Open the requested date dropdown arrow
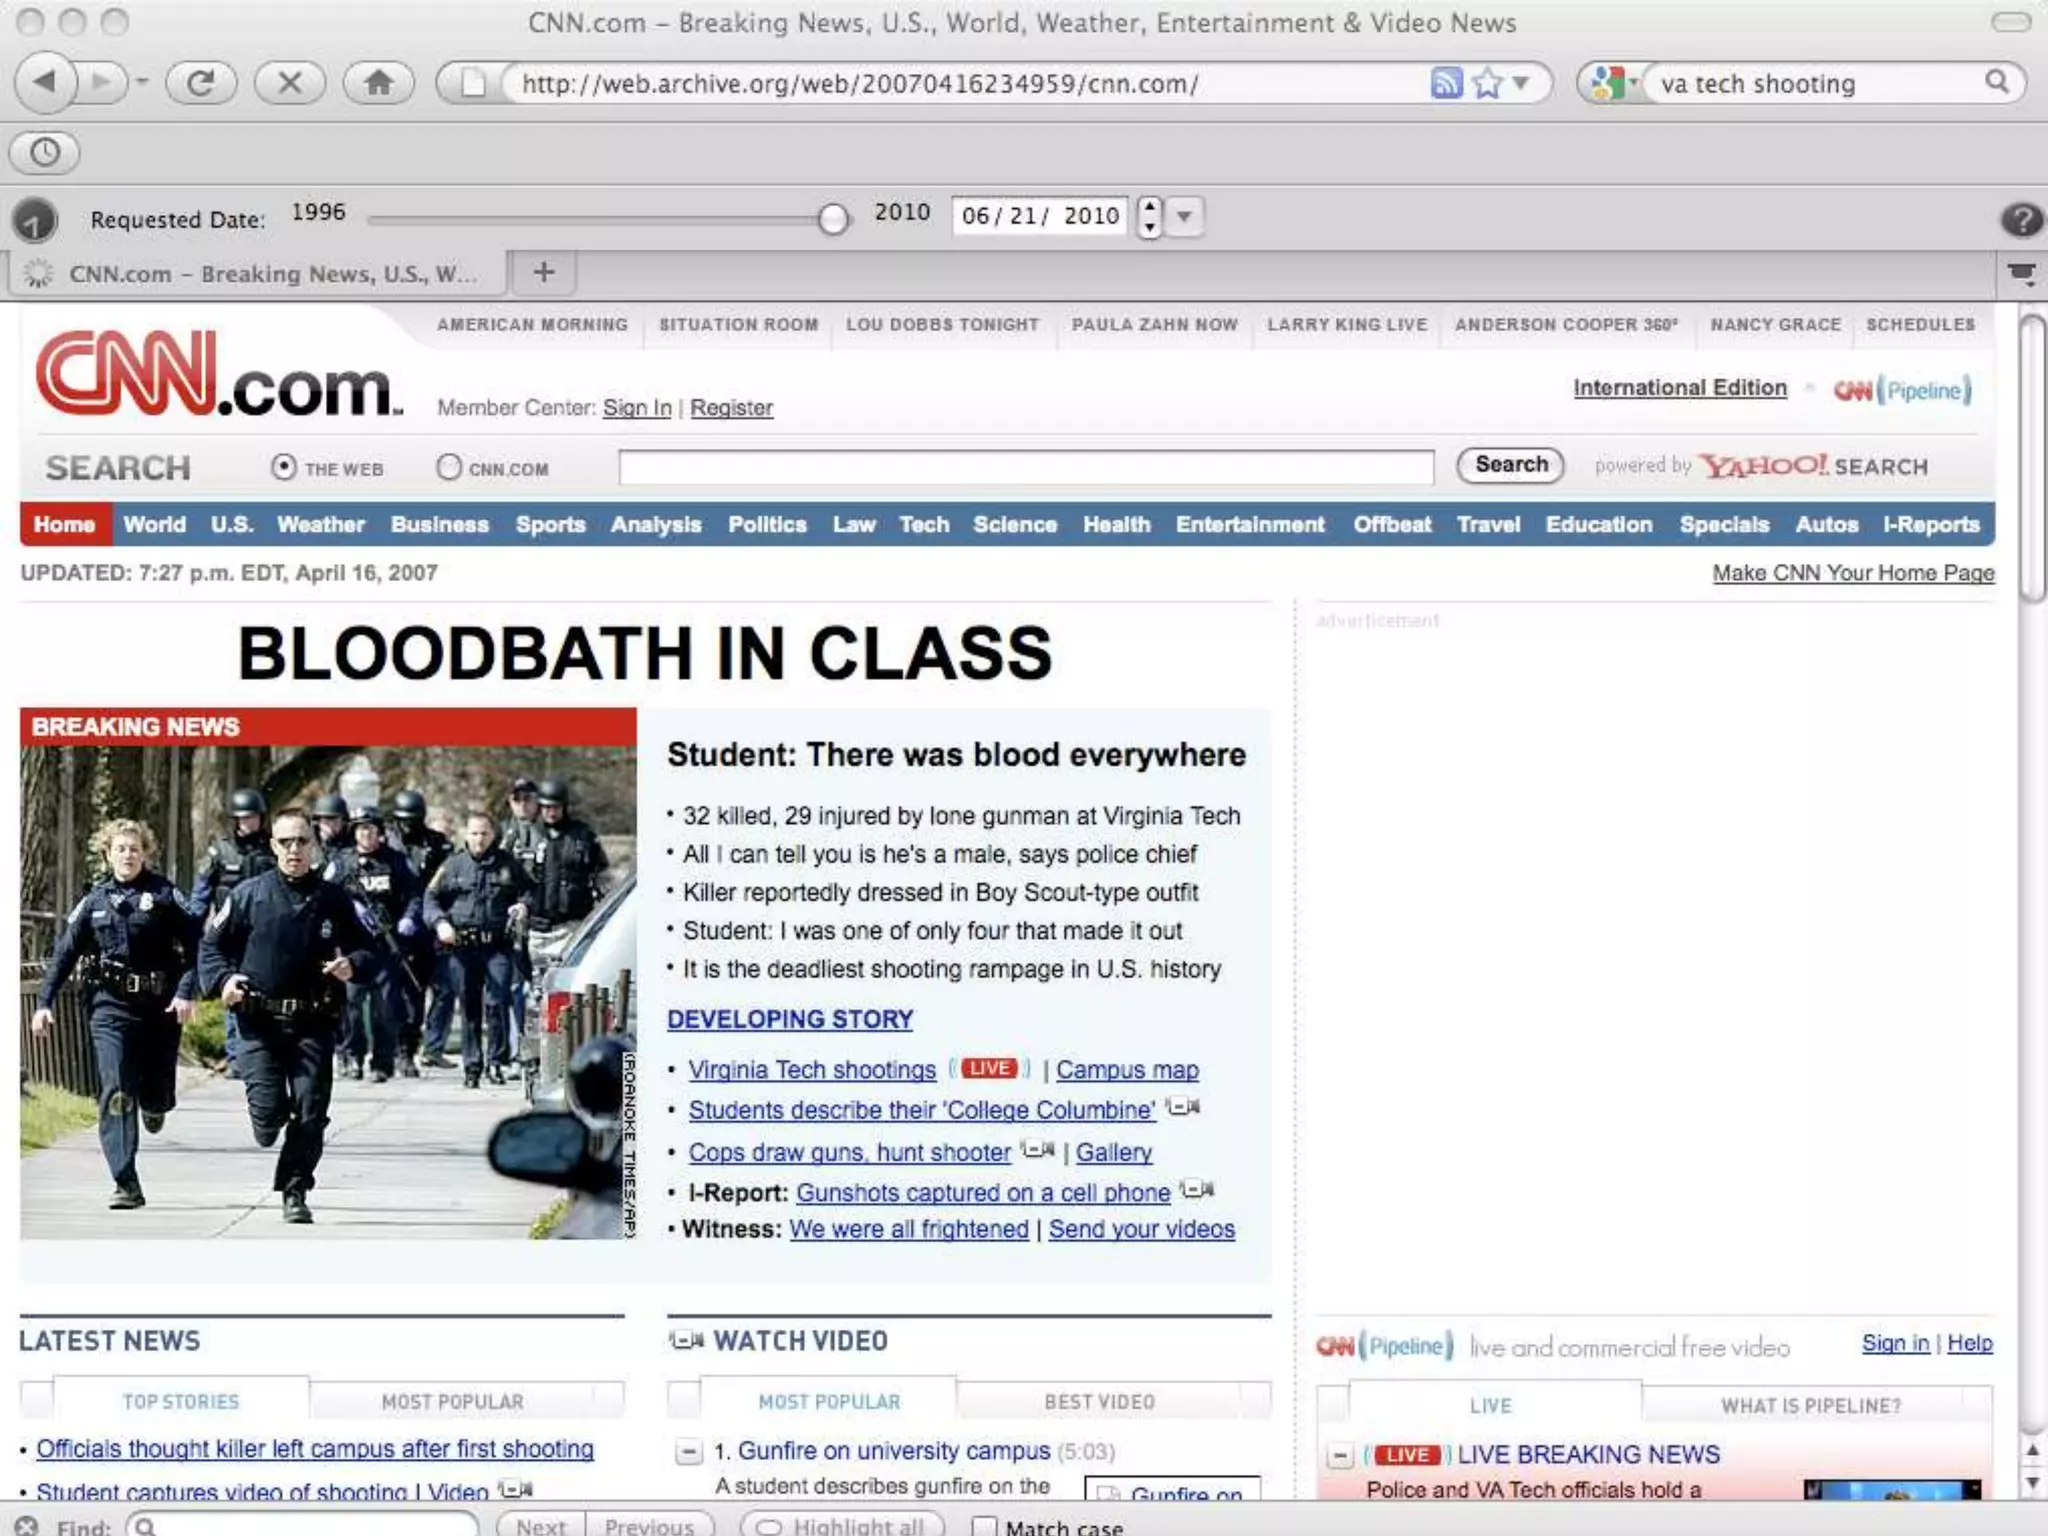The image size is (2048, 1536). [x=1184, y=216]
